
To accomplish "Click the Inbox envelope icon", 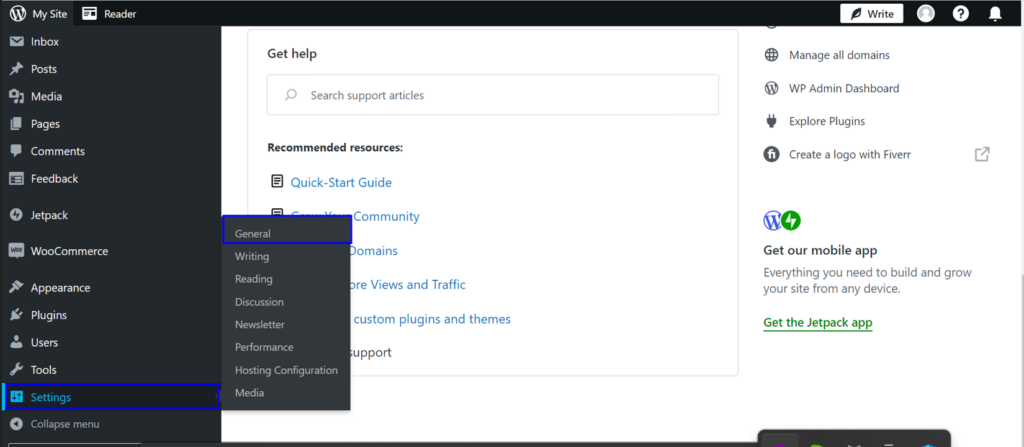I will (17, 42).
